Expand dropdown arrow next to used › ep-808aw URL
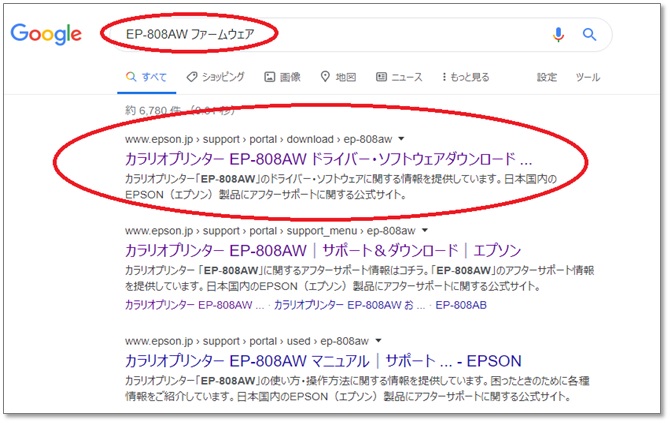The image size is (670, 423). tap(378, 341)
